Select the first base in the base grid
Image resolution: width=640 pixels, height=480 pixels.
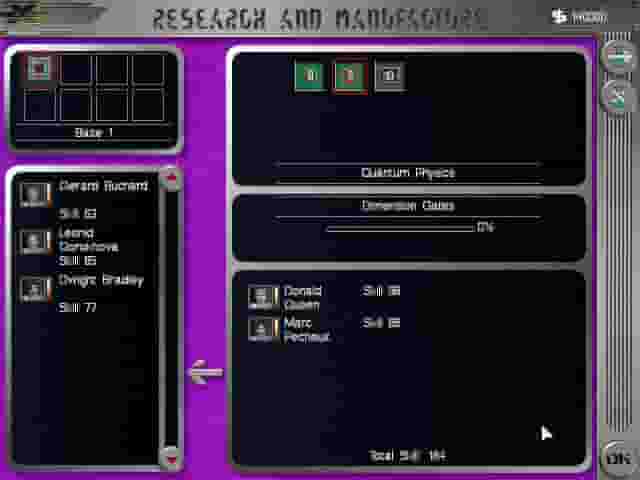click(x=39, y=68)
